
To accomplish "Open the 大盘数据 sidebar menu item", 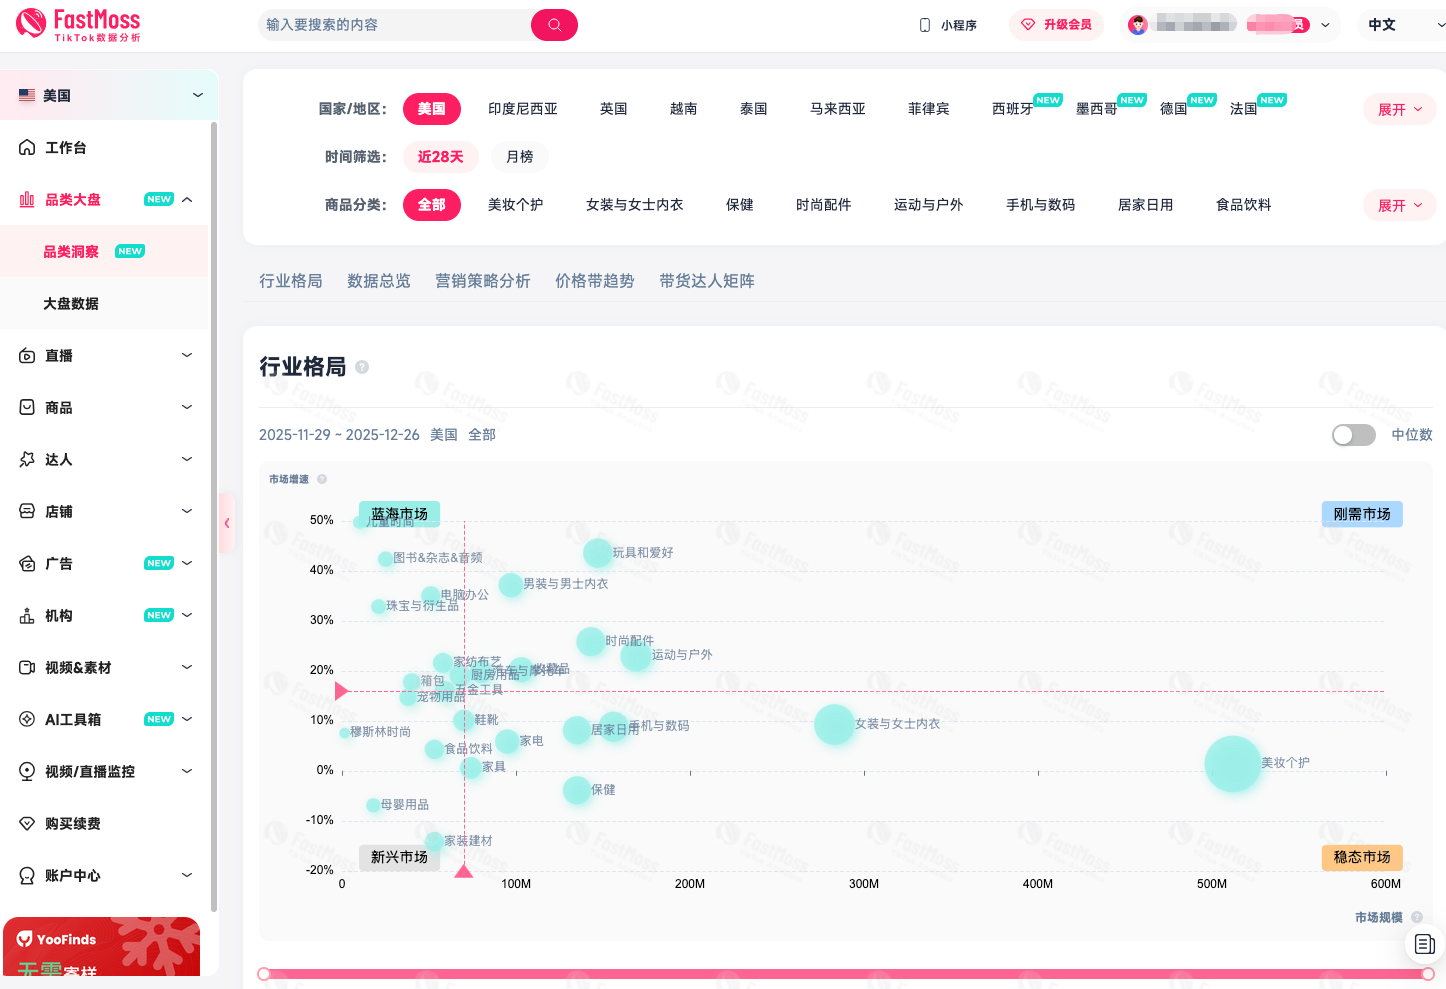I will coord(71,304).
